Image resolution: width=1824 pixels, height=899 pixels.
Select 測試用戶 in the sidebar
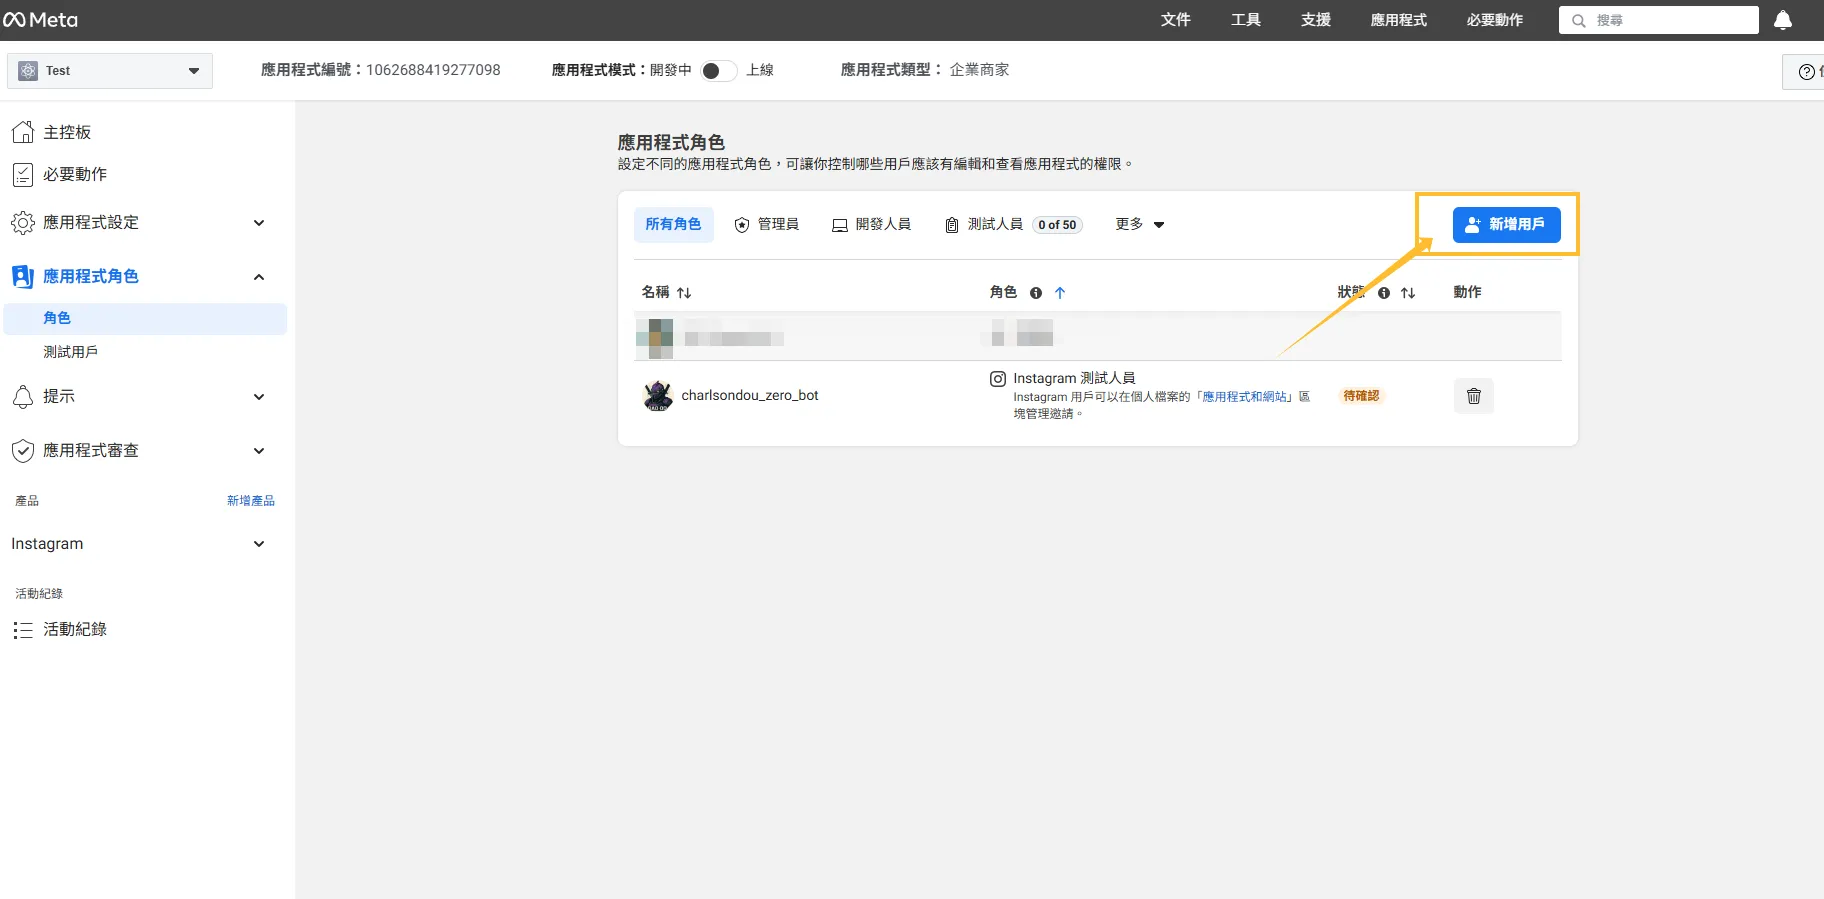pos(70,352)
